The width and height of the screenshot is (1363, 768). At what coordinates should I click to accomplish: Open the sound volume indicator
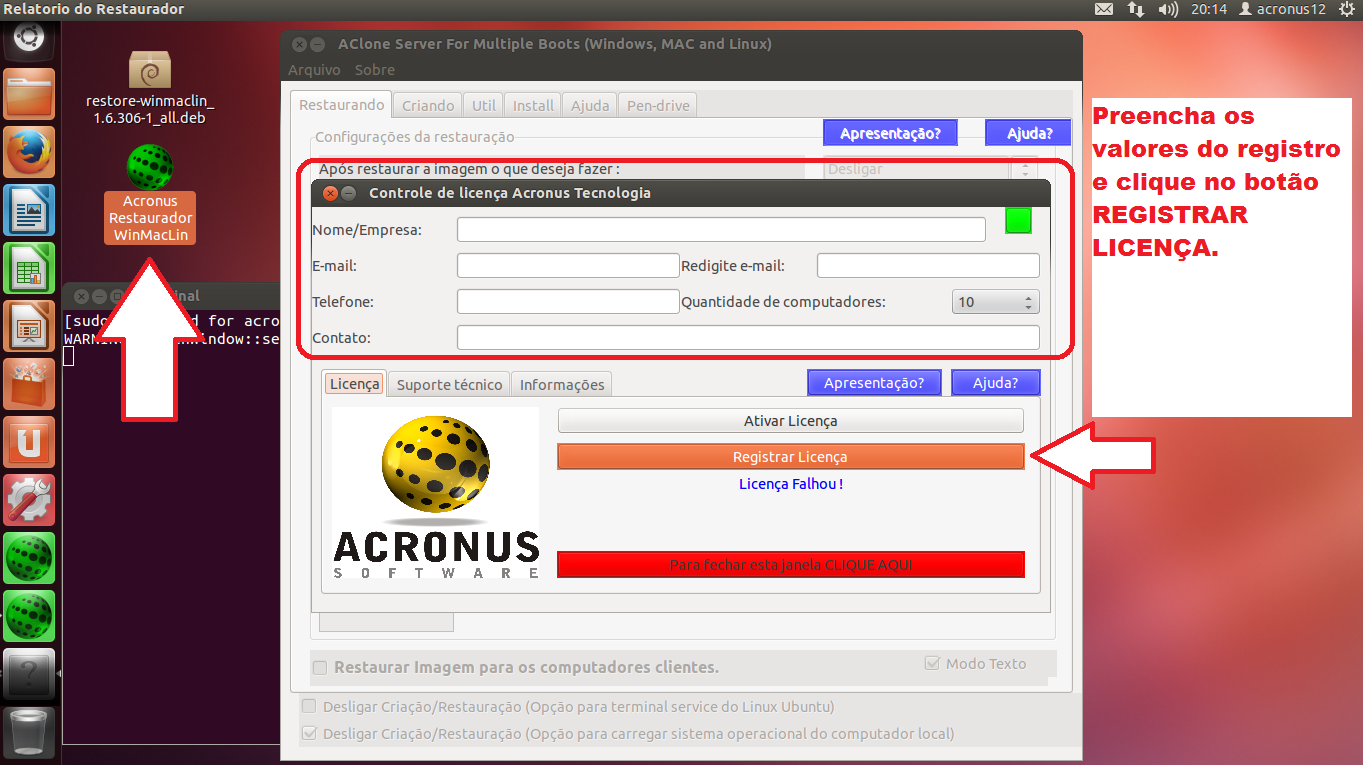point(1168,9)
